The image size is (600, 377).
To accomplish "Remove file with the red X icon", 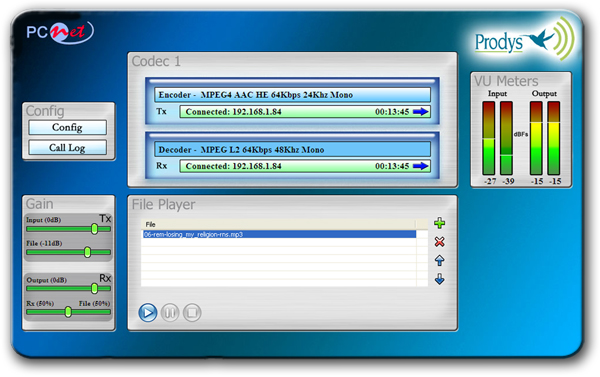I will pyautogui.click(x=440, y=242).
